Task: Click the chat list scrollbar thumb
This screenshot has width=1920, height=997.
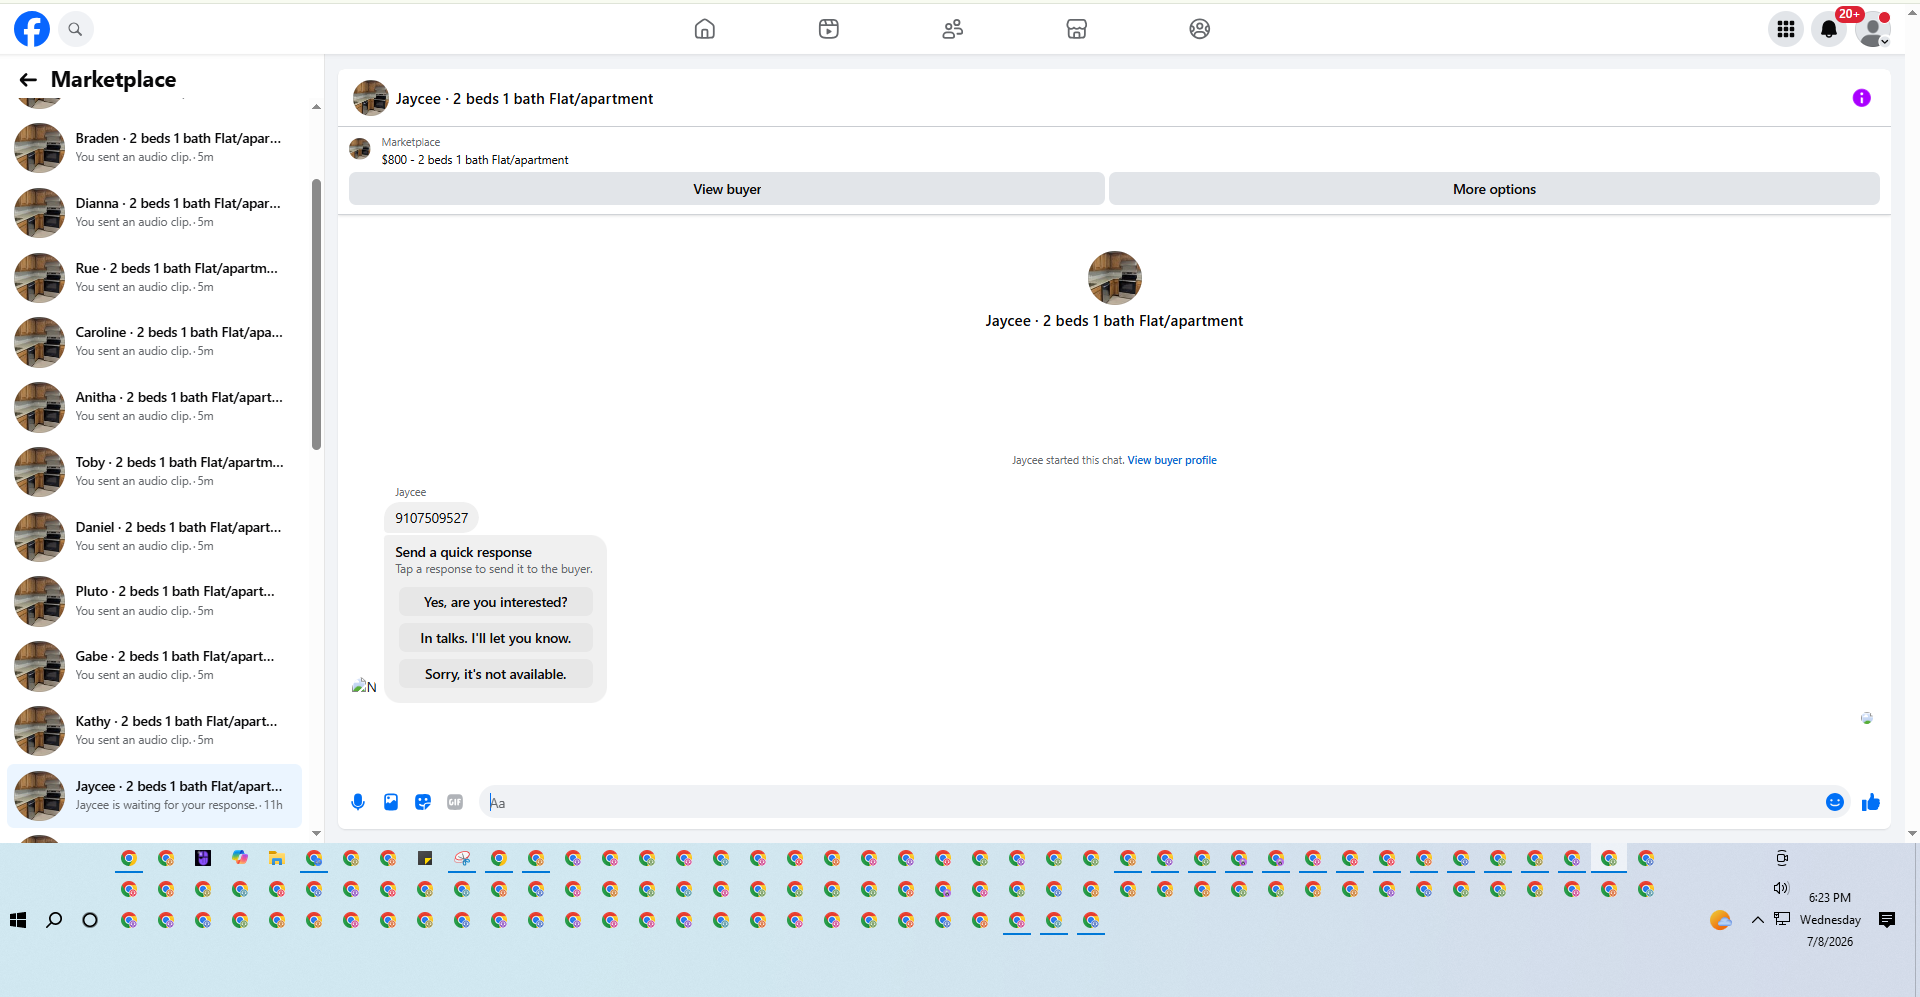Action: 316,315
